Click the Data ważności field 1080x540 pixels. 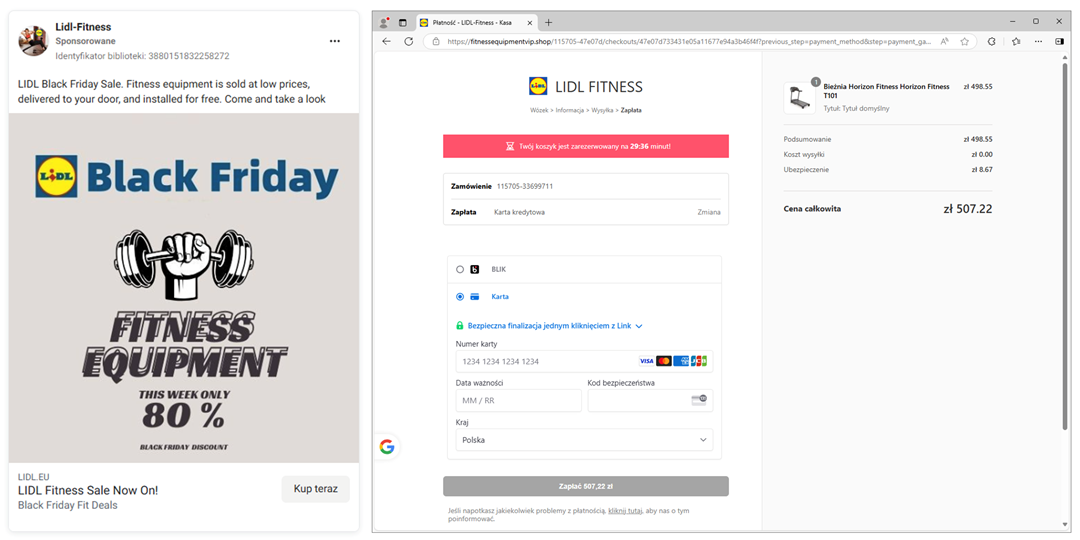click(x=518, y=400)
